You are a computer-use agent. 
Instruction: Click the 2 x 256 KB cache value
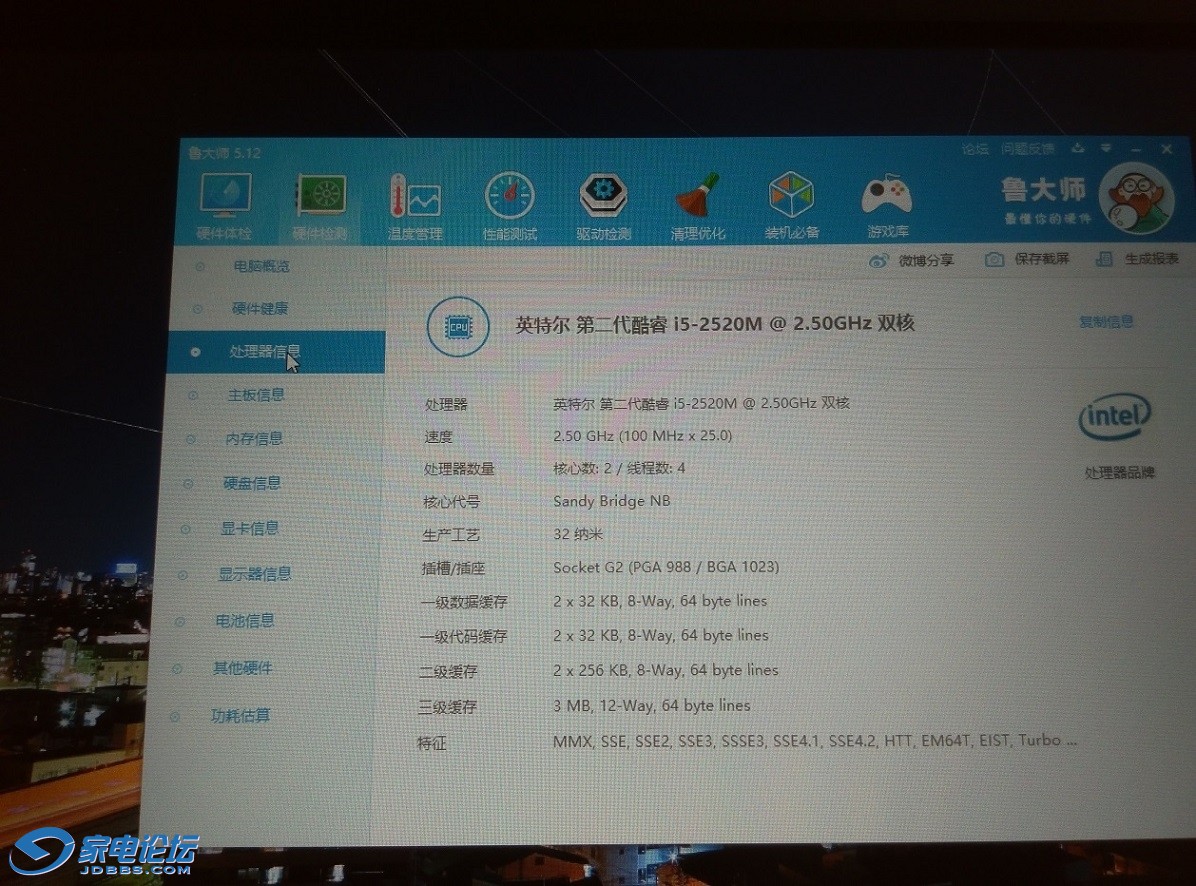(665, 670)
